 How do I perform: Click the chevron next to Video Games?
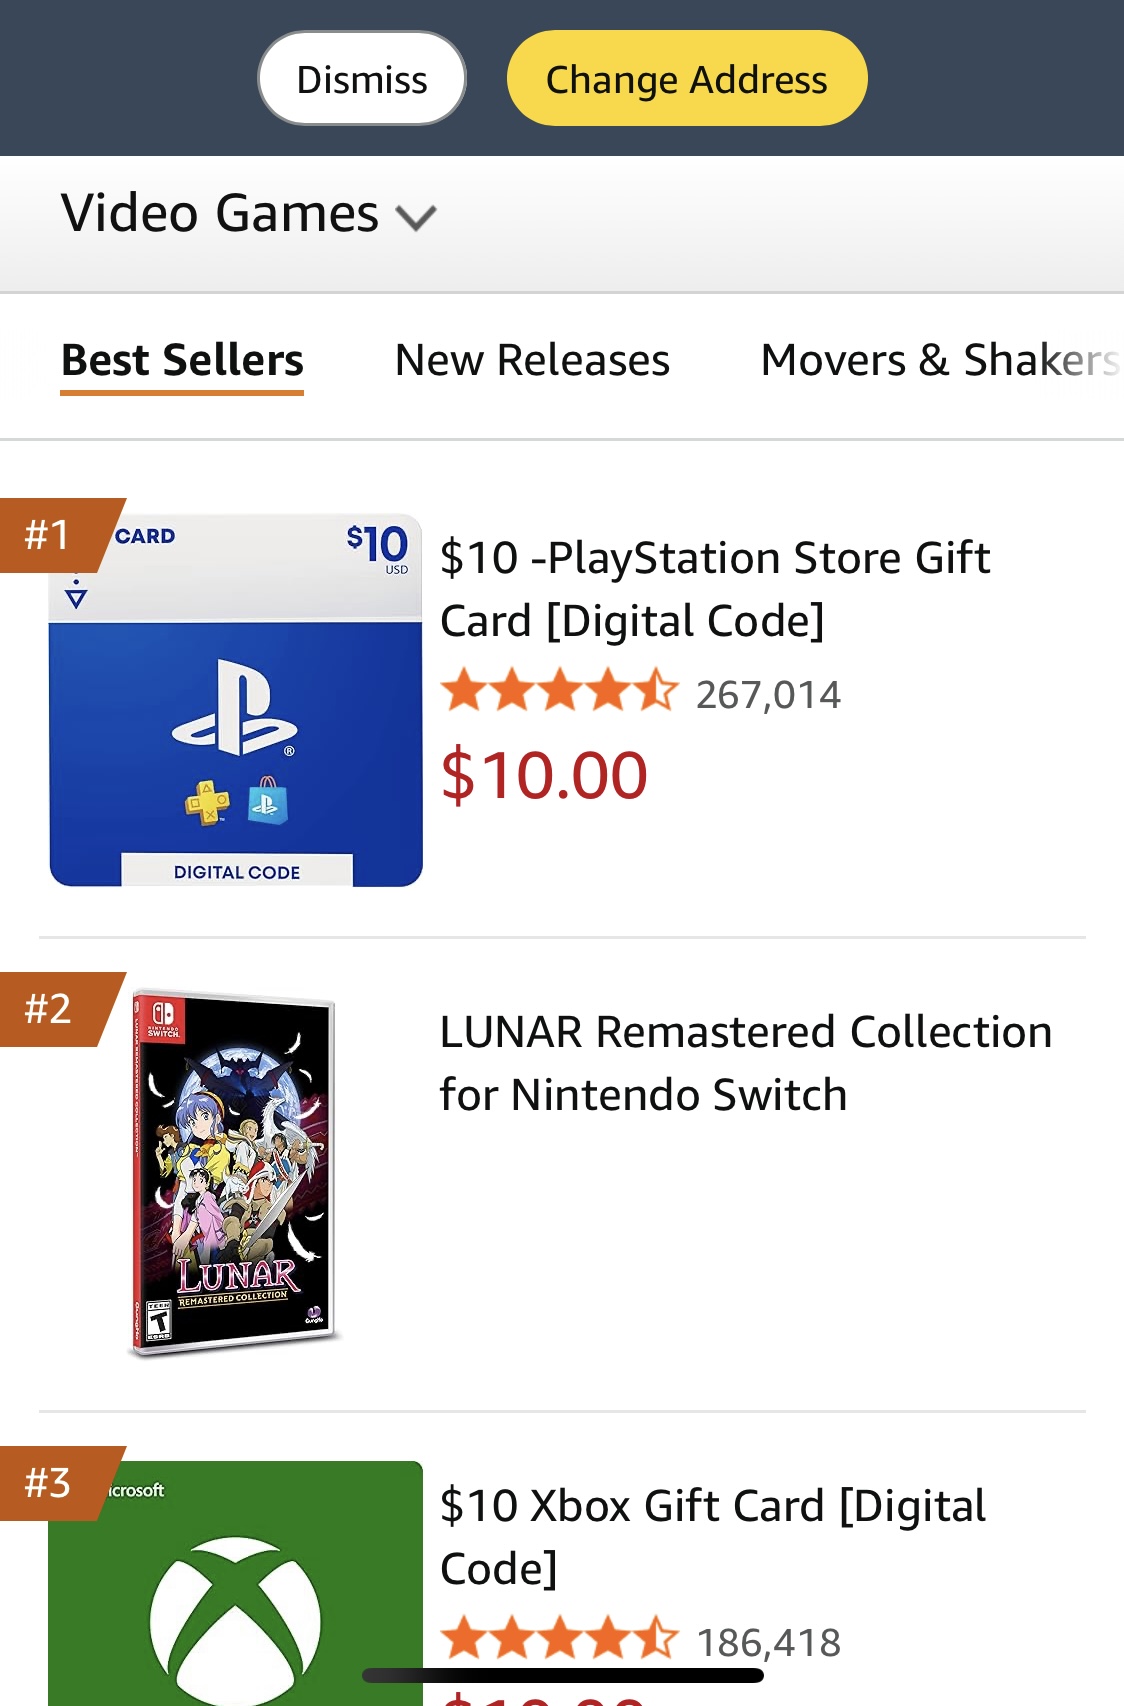tap(416, 217)
